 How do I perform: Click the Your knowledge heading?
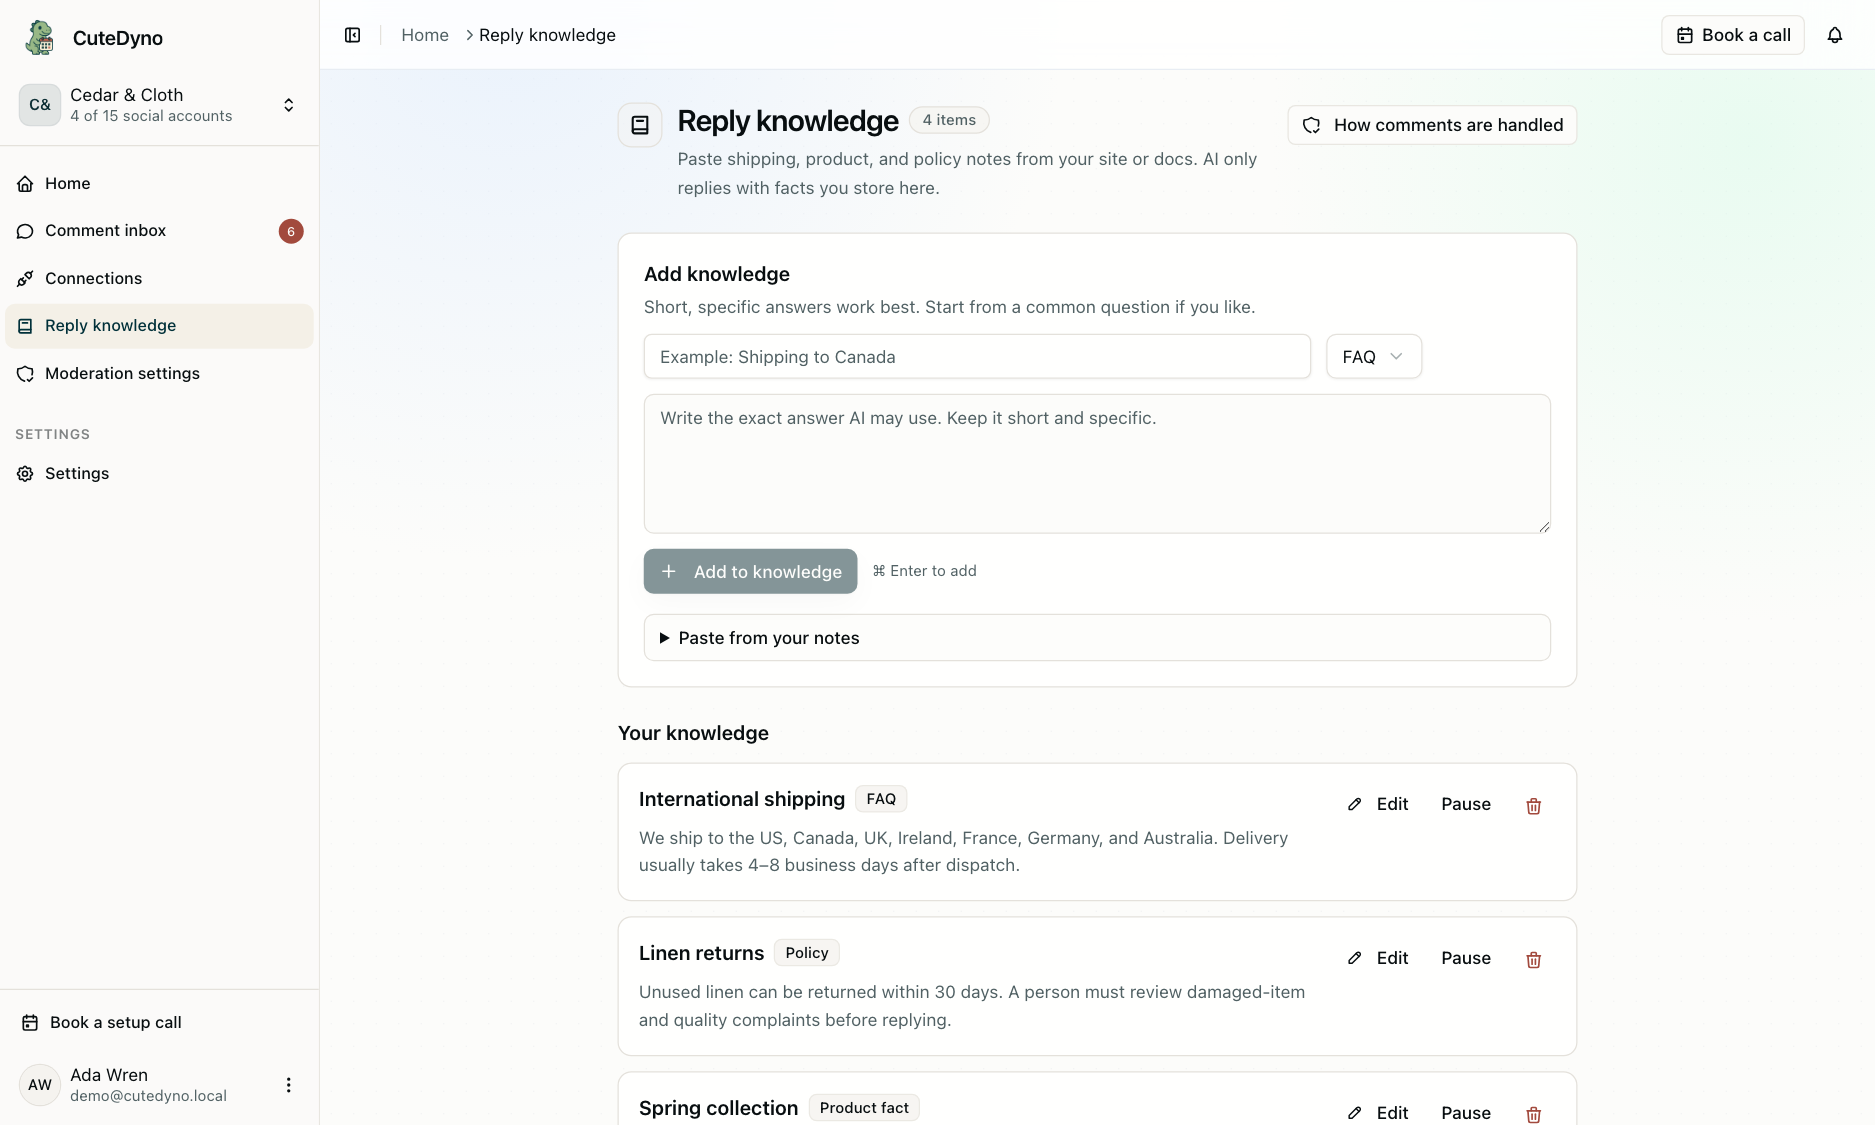[x=693, y=733]
